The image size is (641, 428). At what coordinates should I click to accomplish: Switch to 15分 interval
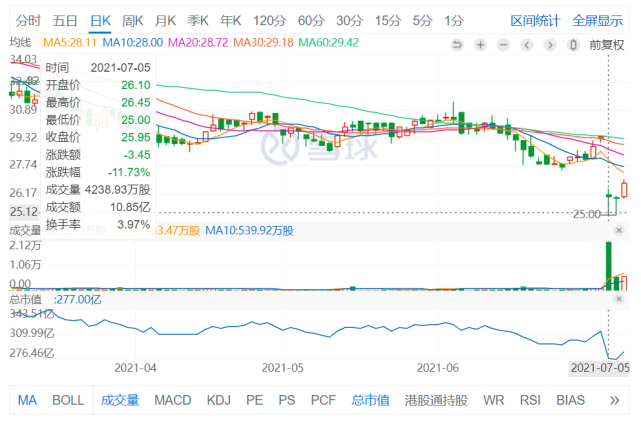click(x=388, y=20)
